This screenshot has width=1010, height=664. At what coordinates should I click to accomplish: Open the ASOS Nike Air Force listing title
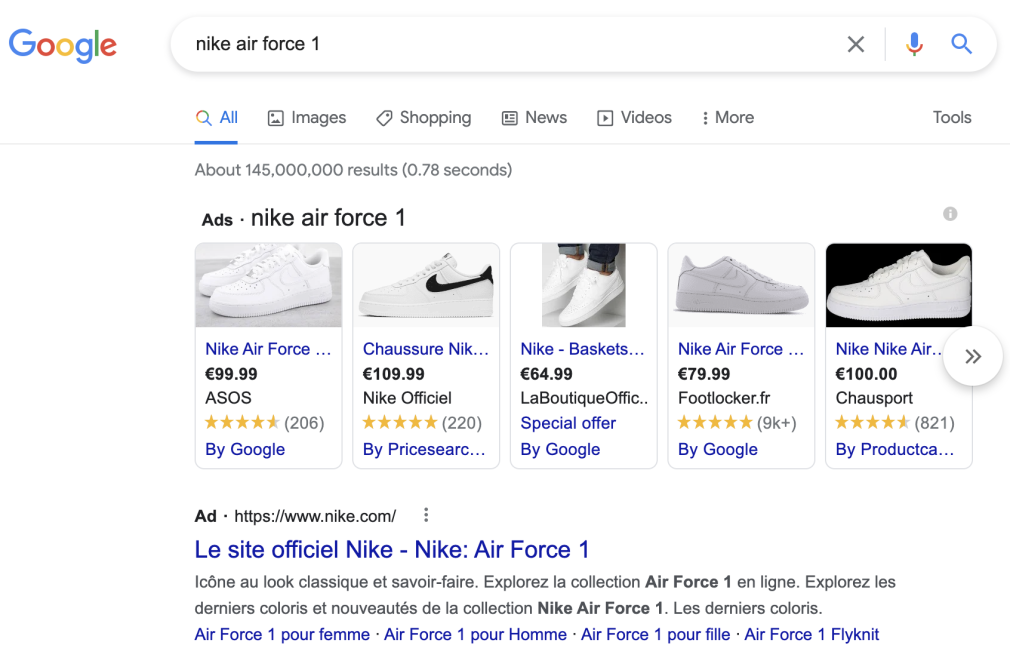pyautogui.click(x=268, y=349)
